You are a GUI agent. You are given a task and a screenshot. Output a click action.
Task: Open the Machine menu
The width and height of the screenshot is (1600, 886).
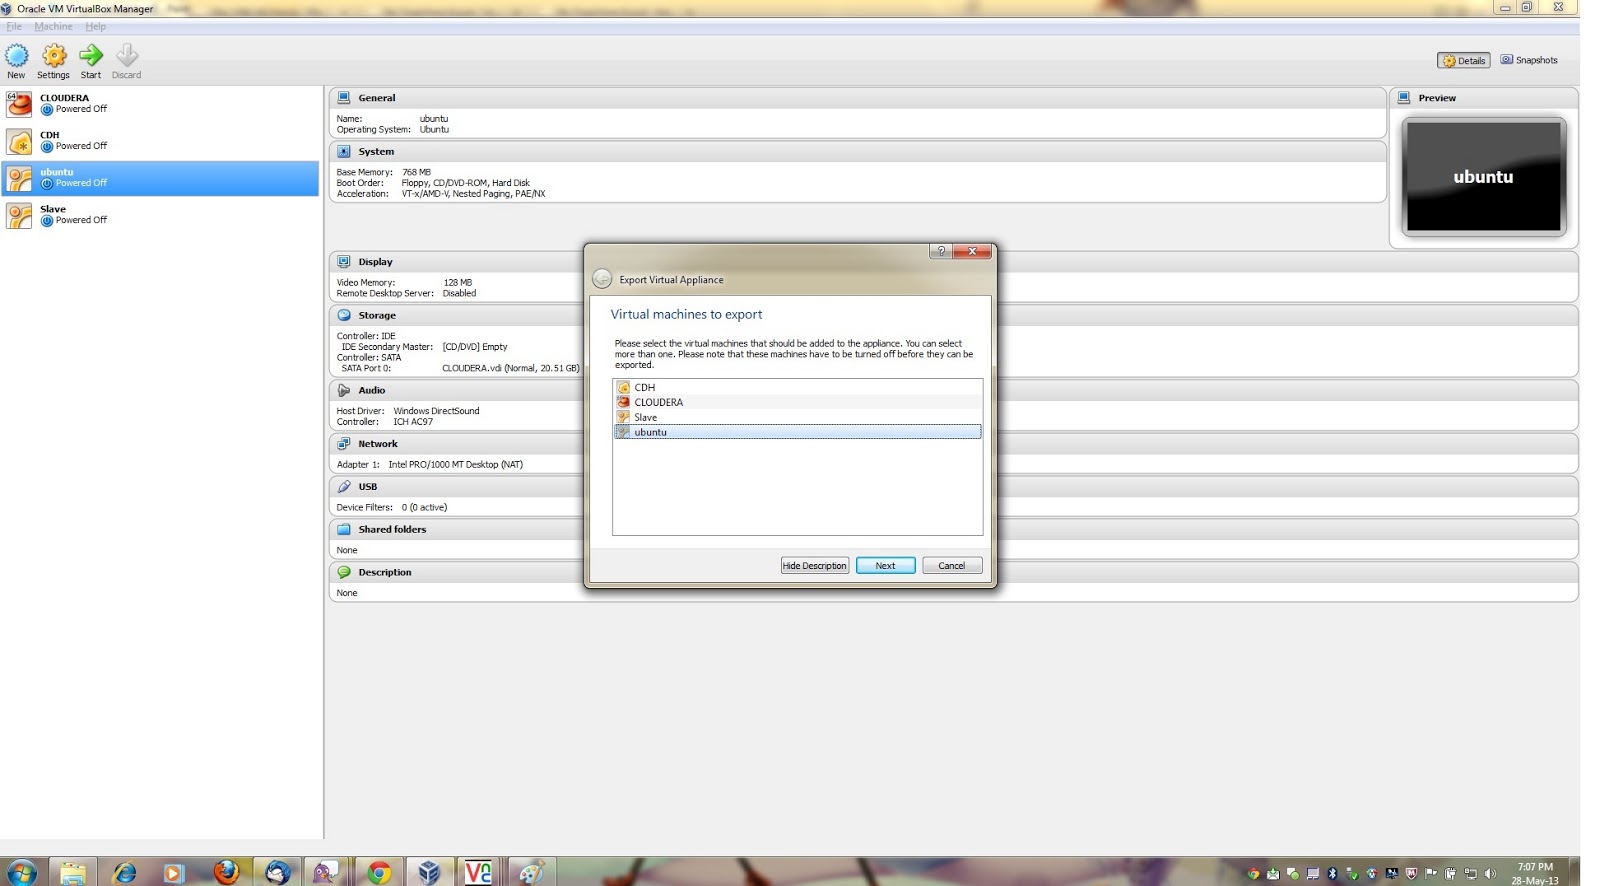(53, 27)
